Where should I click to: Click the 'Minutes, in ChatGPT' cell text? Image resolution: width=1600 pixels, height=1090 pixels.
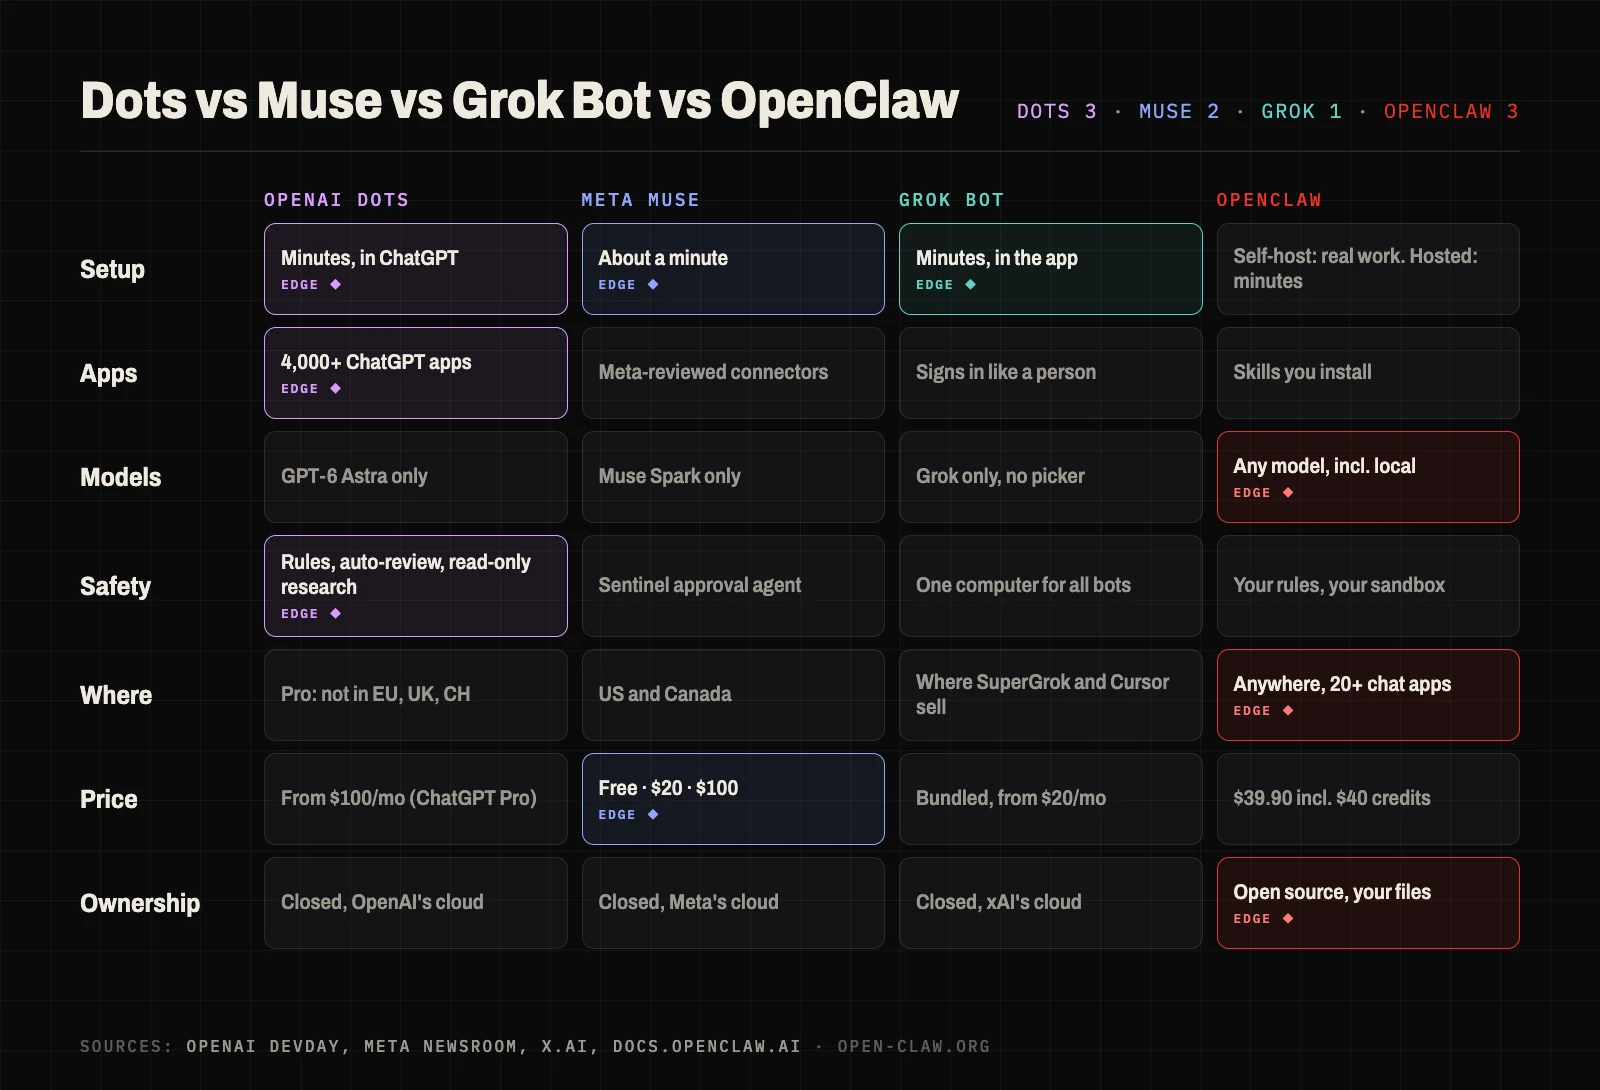point(369,258)
